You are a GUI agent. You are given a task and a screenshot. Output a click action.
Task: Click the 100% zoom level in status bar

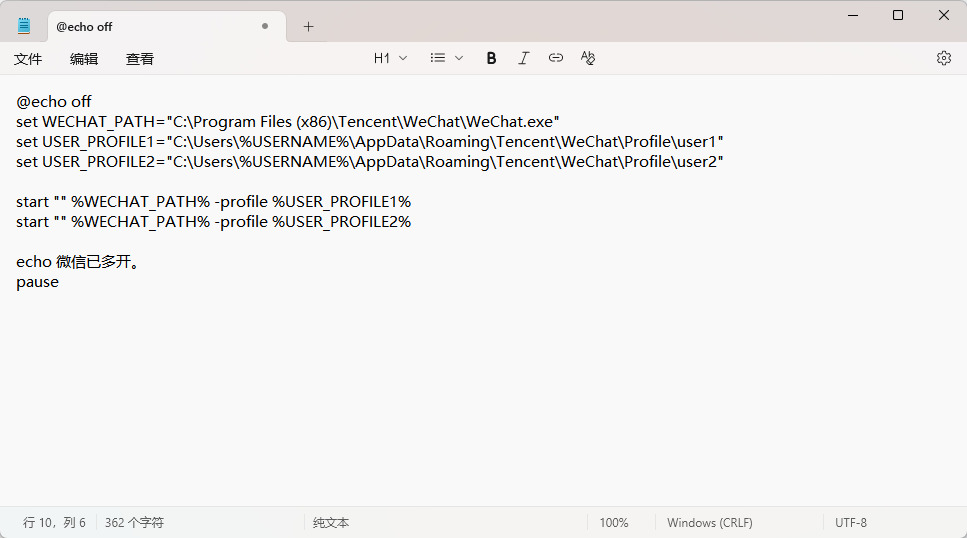614,523
